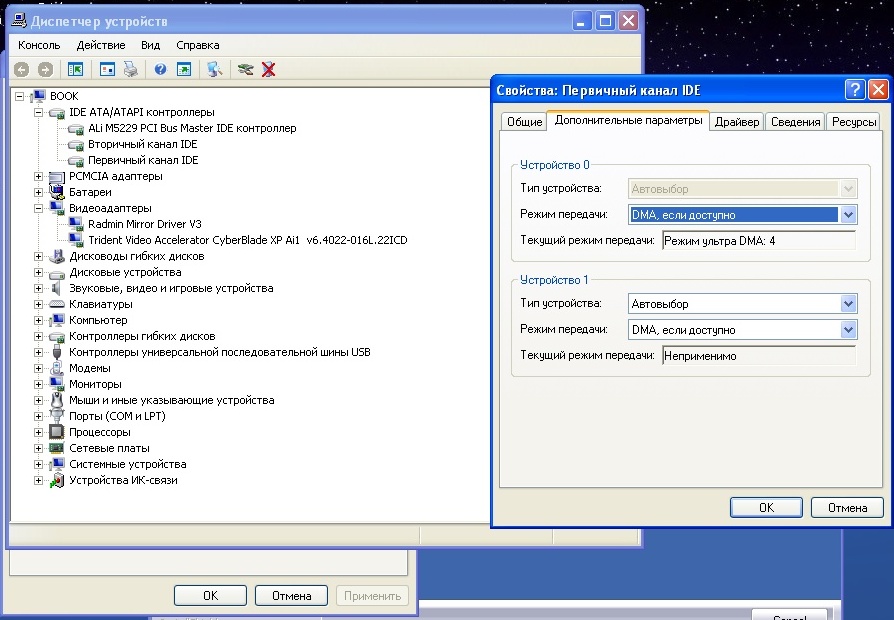Expand the Процессоры tree node
Viewport: 894px width, 620px height.
[39, 432]
